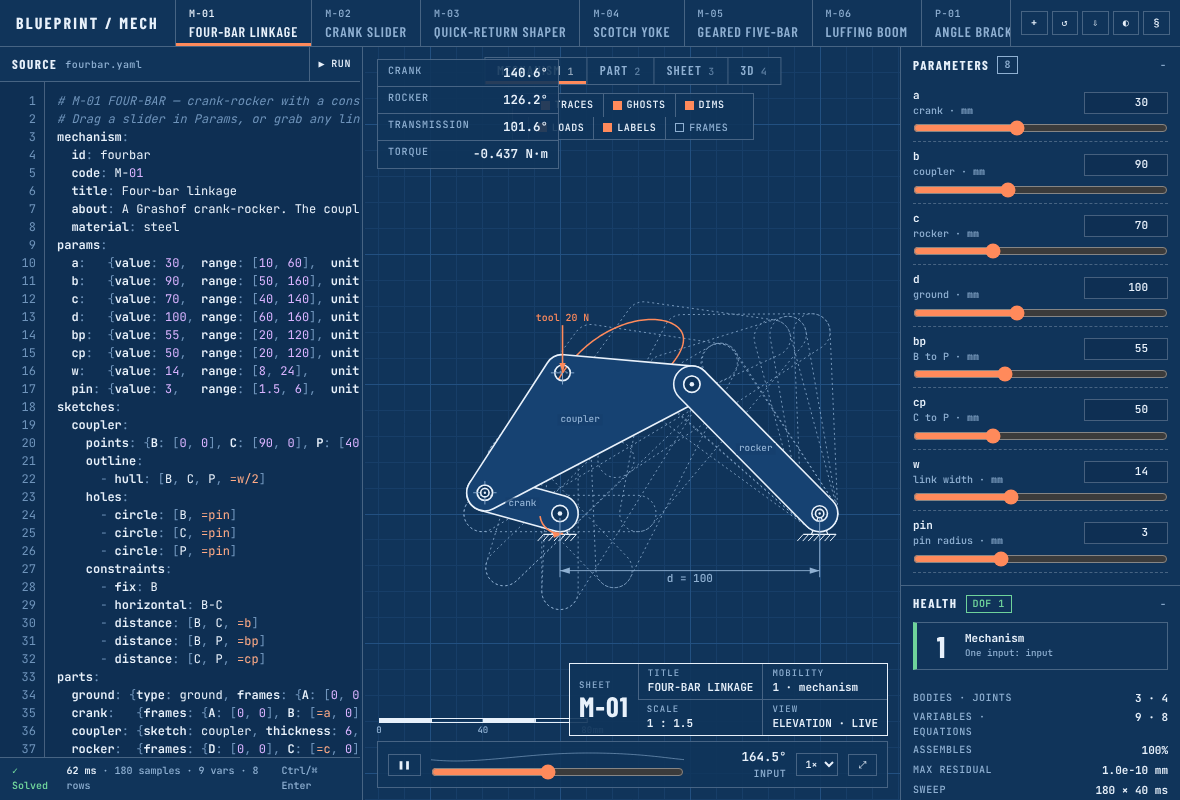Click the ground 'd' parameter slider
Screen dimensions: 1180x800
[1040, 313]
